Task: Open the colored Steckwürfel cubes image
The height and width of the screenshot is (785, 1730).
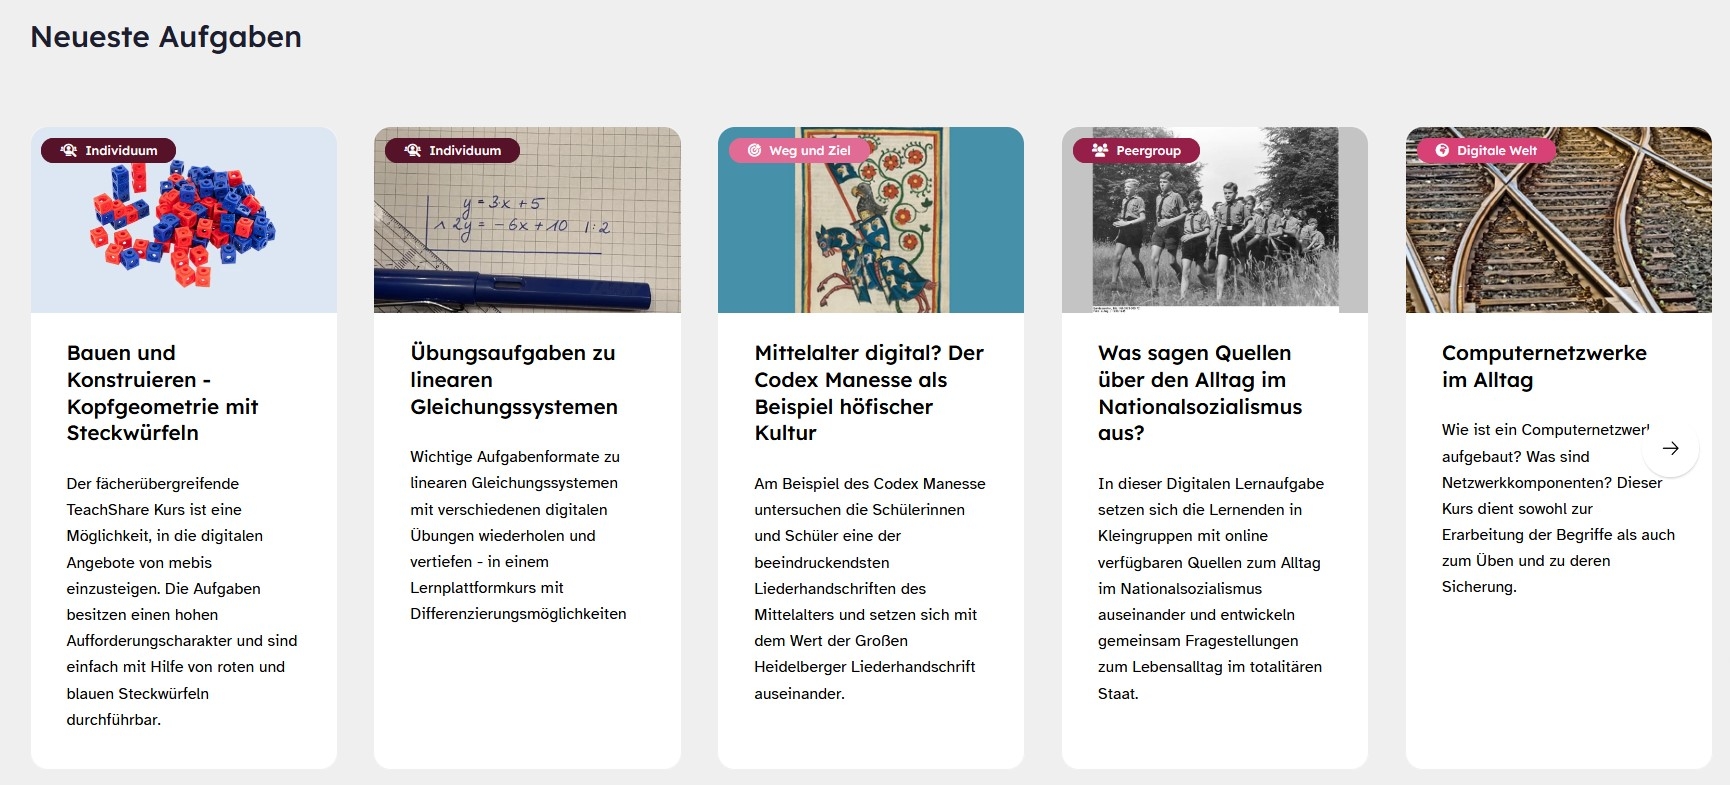Action: 184,220
